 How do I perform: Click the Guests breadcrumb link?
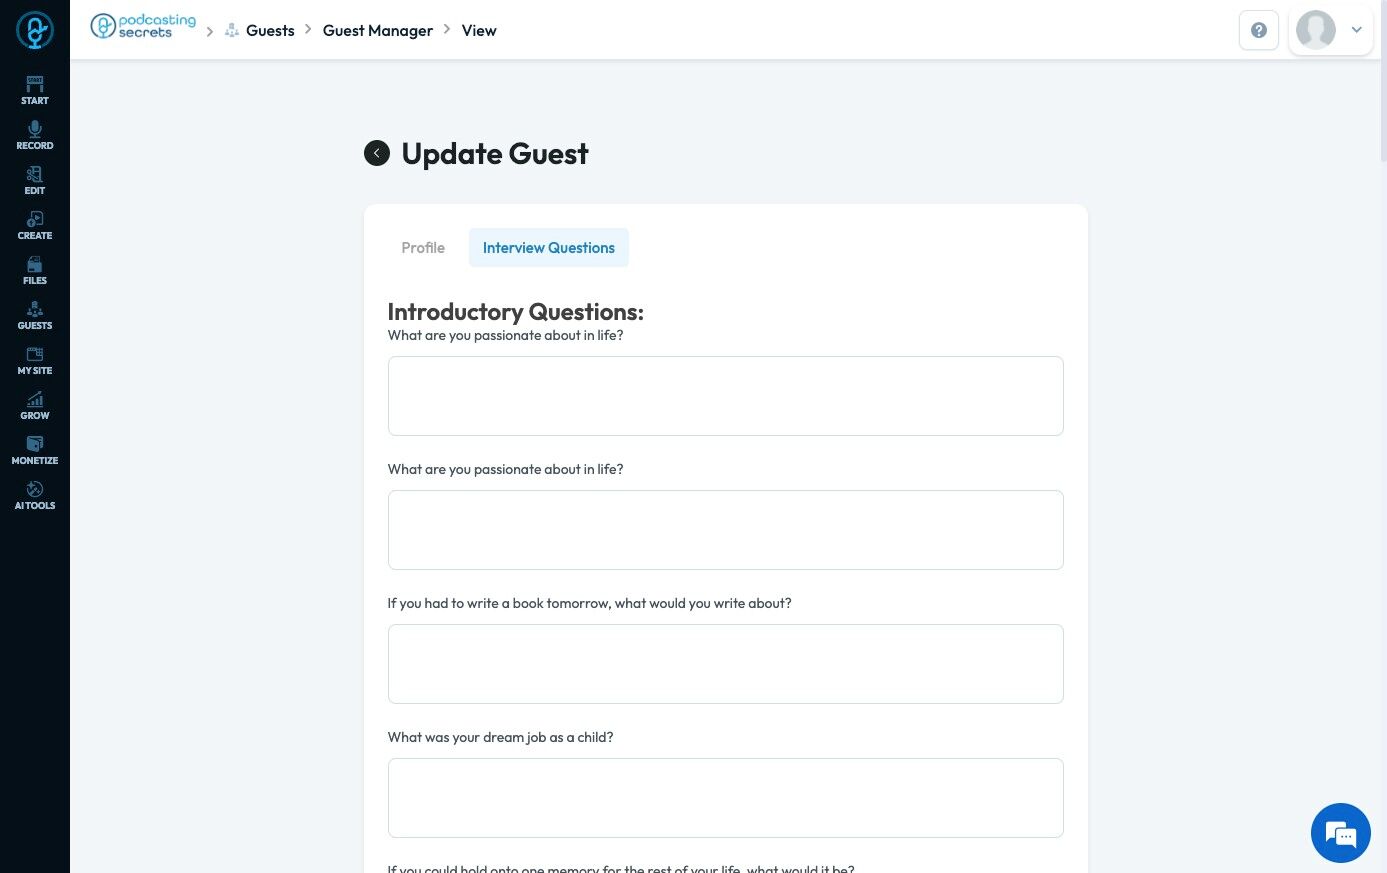click(x=270, y=31)
